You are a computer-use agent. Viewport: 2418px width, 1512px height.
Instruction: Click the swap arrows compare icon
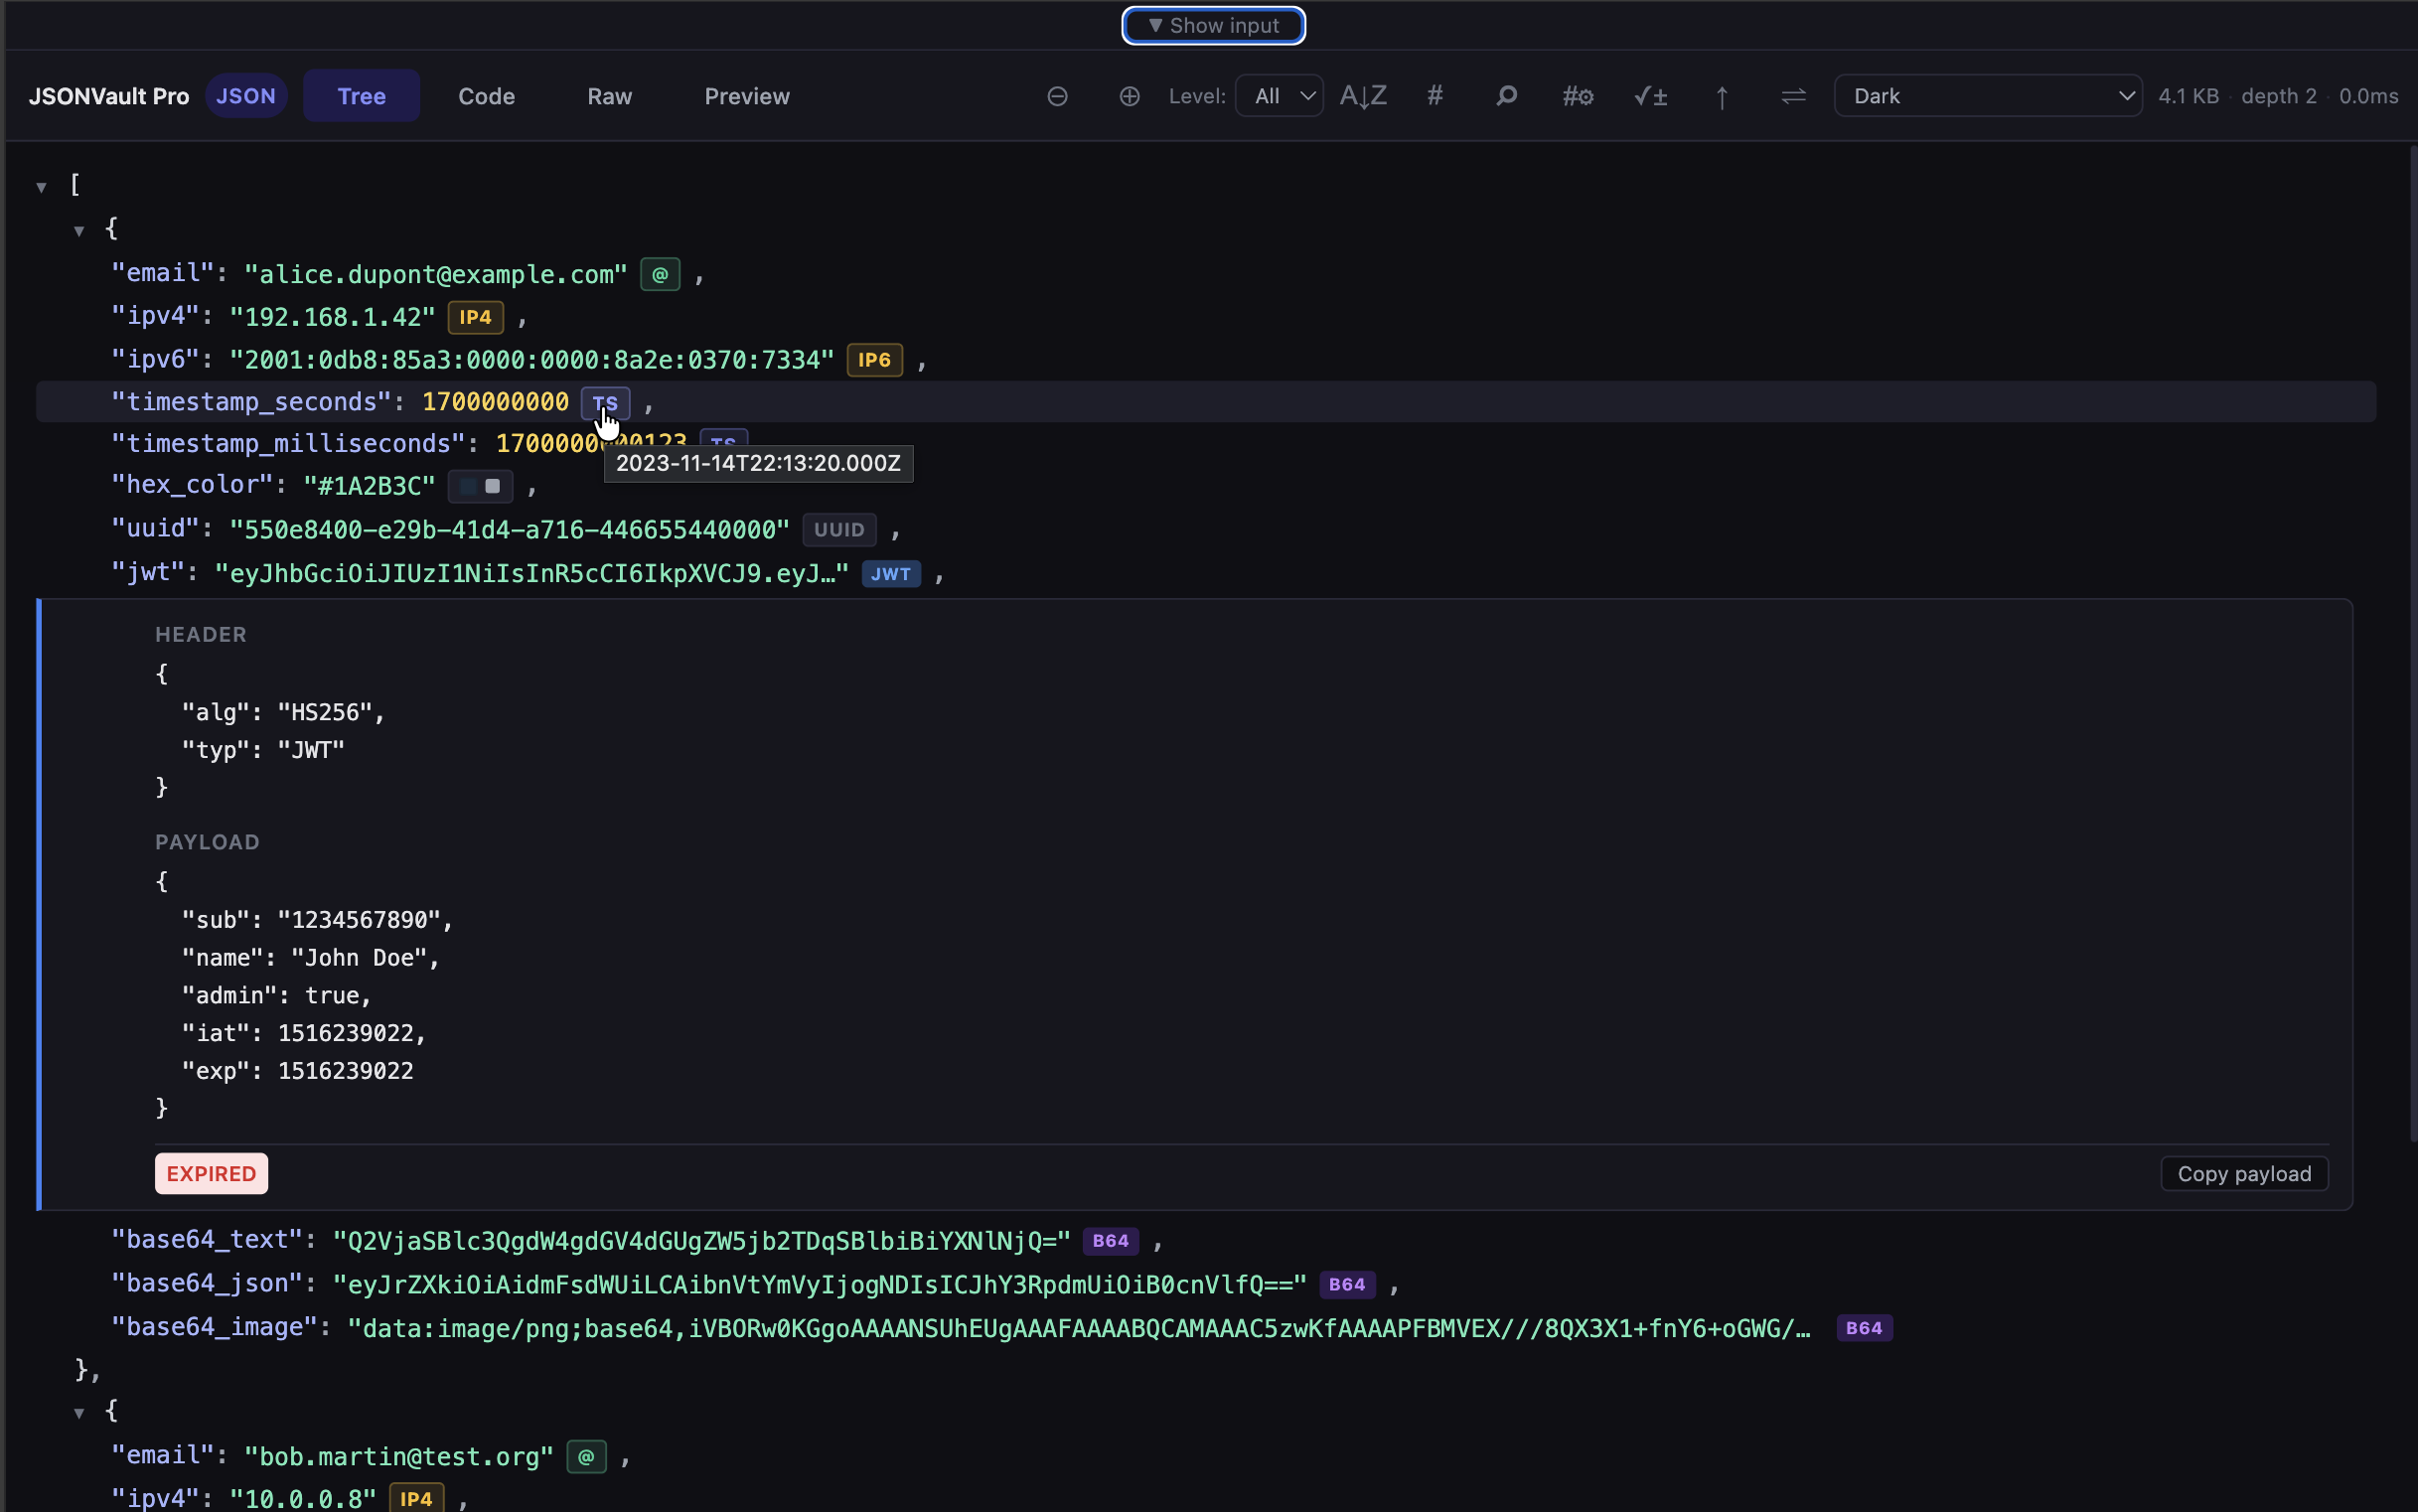click(x=1791, y=95)
